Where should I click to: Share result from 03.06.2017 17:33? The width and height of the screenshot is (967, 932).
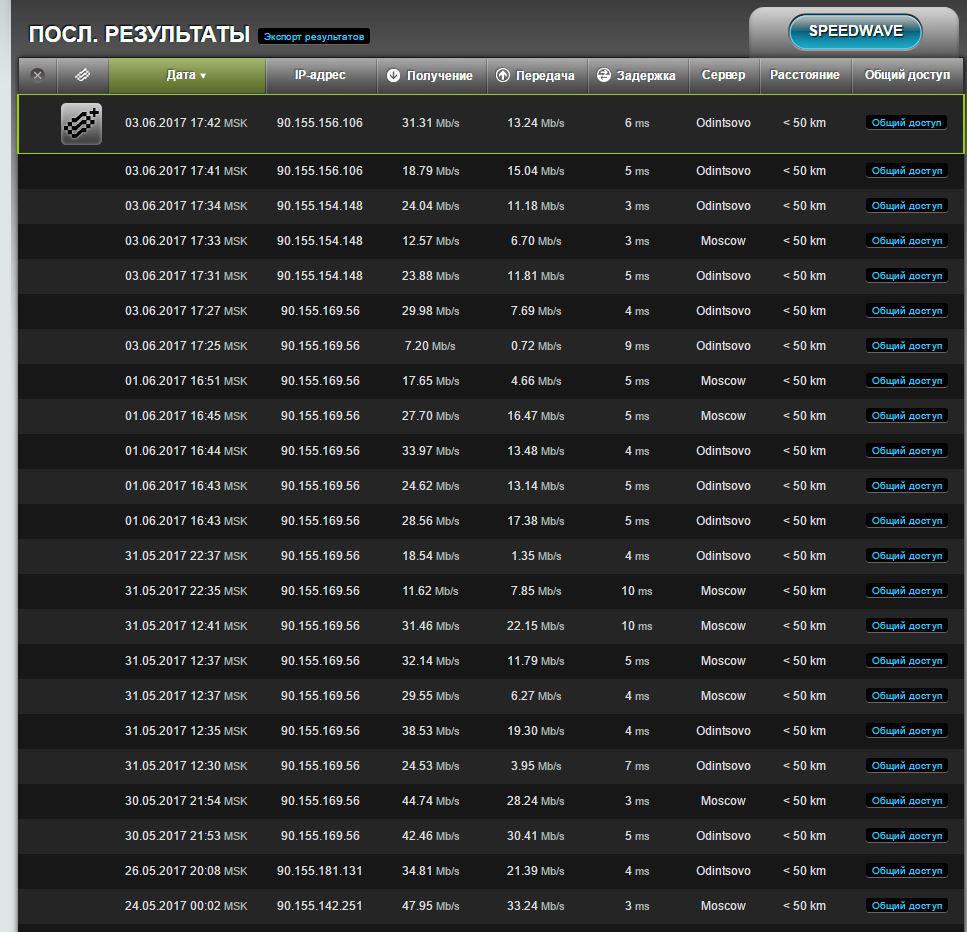point(907,241)
